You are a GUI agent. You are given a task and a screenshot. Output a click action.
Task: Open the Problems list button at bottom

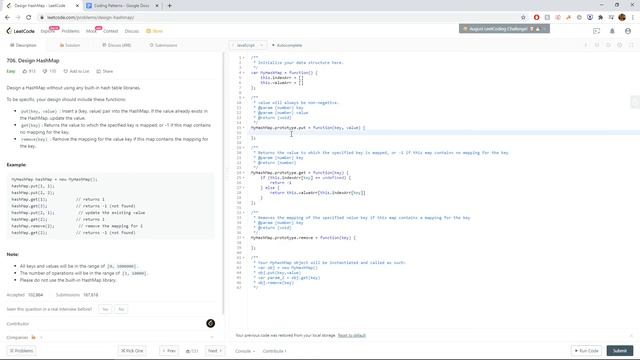[x=22, y=351]
